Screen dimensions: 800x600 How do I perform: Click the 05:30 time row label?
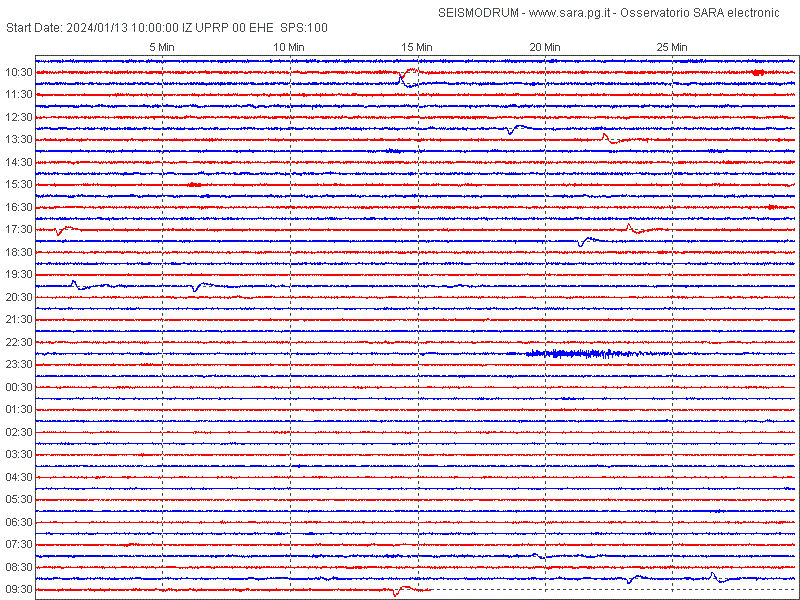click(19, 499)
